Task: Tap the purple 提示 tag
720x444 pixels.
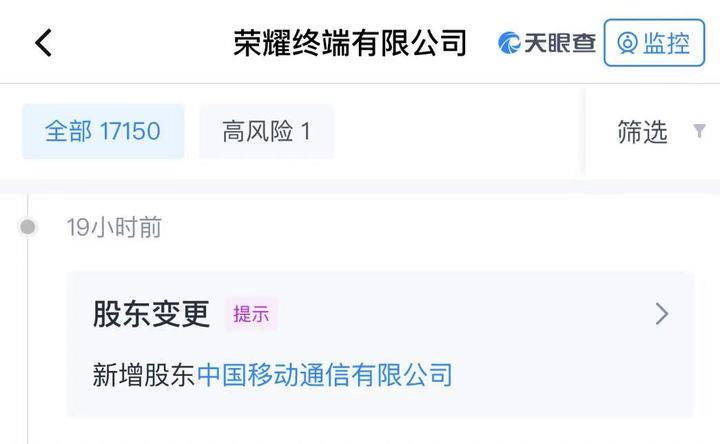Action: point(251,314)
